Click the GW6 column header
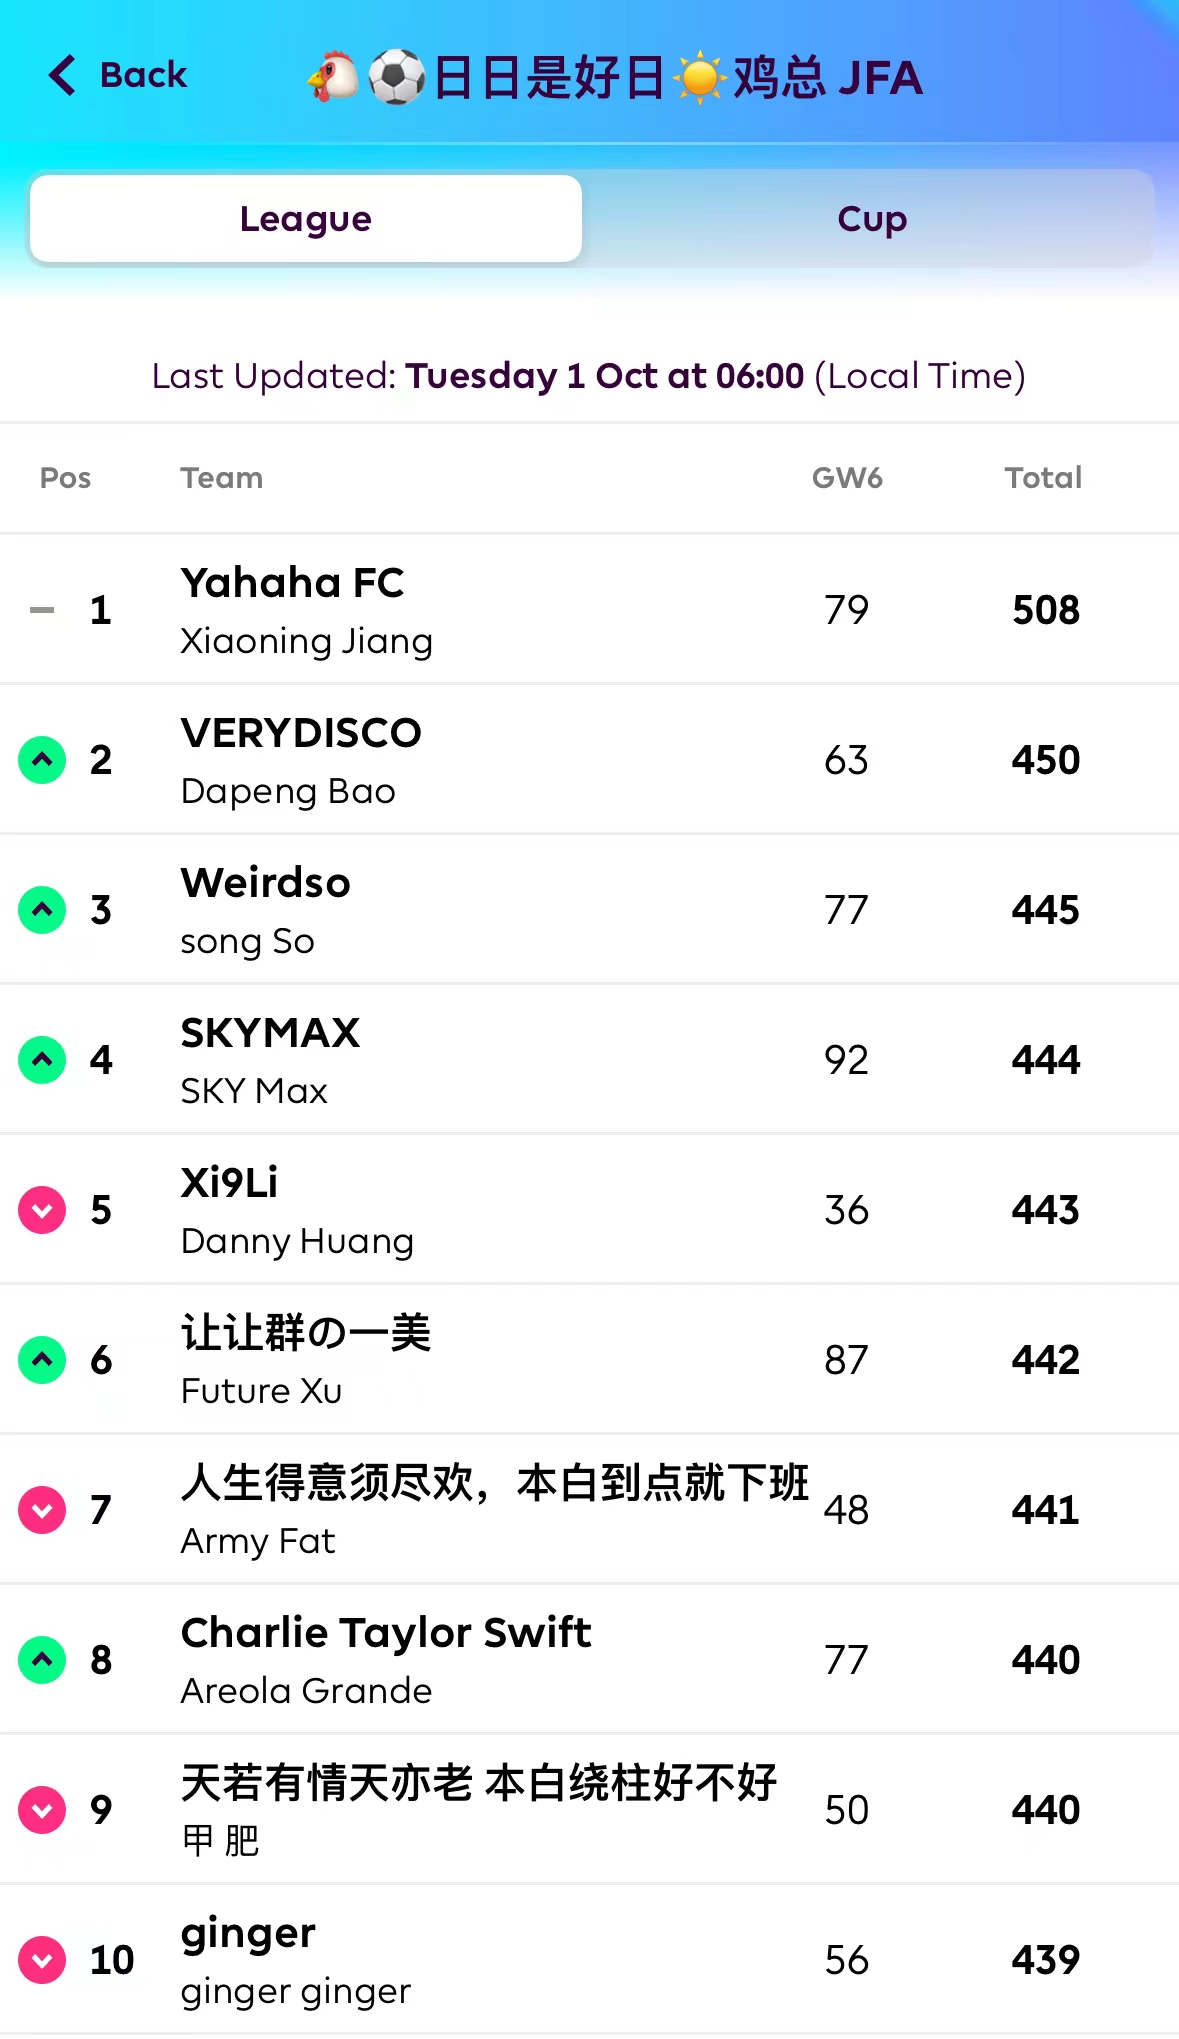Screen dimensions: 1179x2039 point(847,478)
